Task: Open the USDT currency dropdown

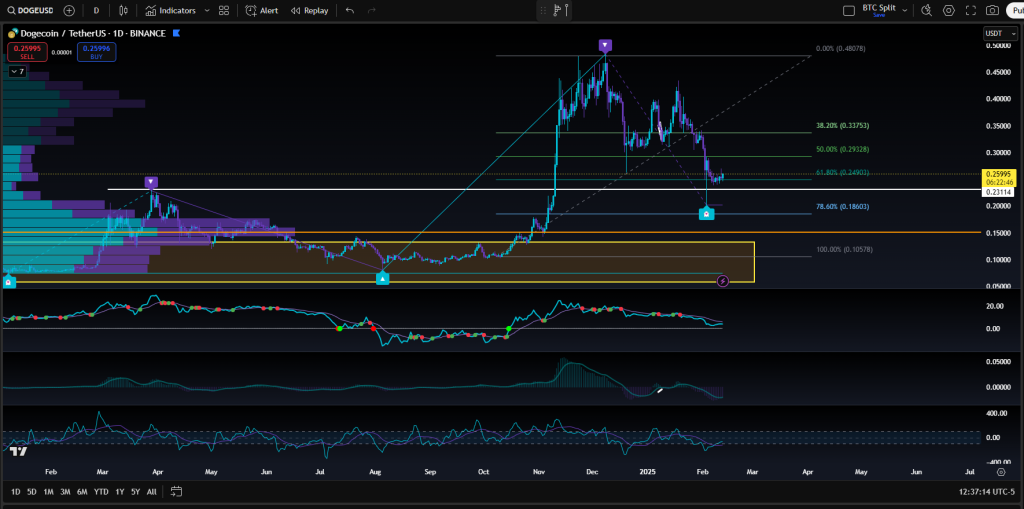Action: pos(999,34)
